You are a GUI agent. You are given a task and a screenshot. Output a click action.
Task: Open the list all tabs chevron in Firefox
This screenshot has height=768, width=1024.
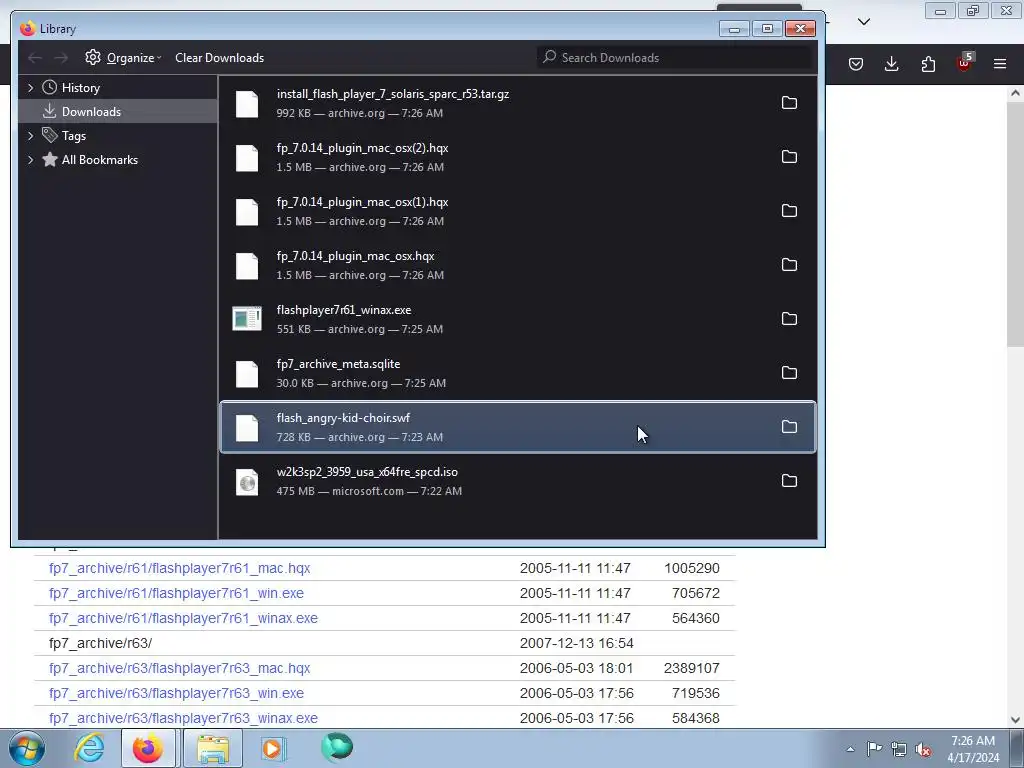click(864, 22)
